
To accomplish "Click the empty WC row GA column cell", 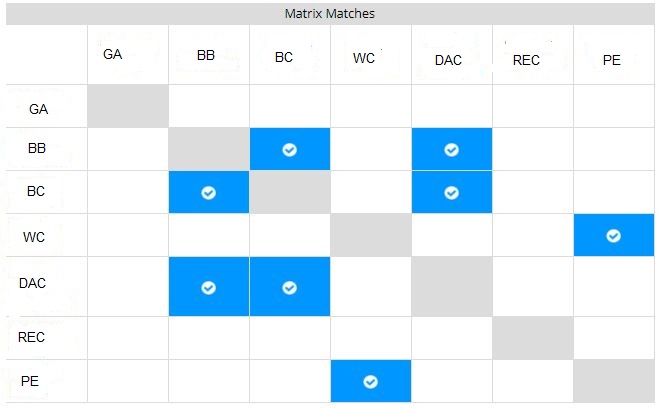I will 127,235.
